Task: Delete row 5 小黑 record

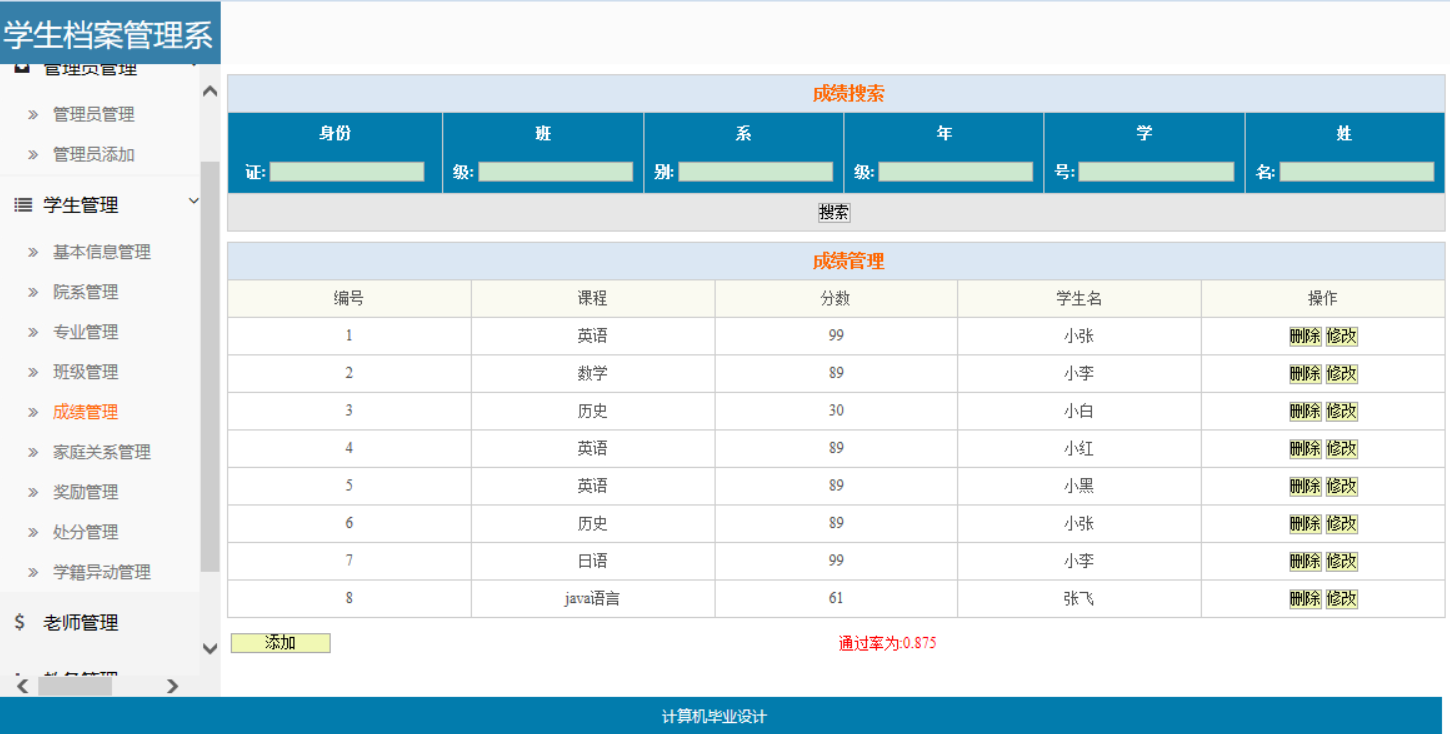Action: [1305, 486]
